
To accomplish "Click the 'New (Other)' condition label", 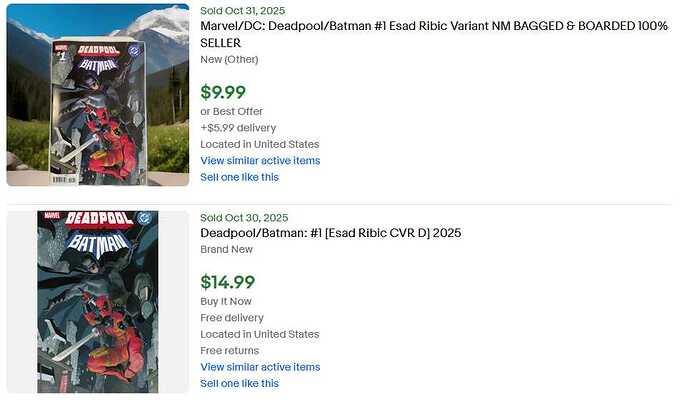I will pyautogui.click(x=231, y=60).
